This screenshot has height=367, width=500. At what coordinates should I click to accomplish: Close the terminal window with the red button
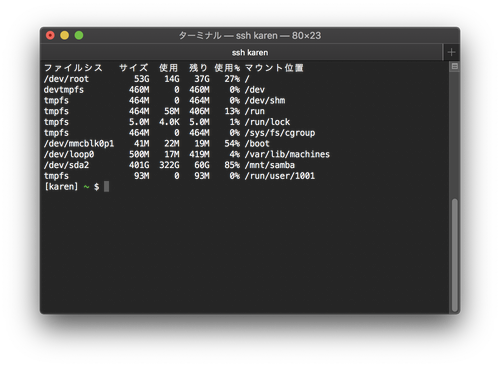(x=50, y=35)
